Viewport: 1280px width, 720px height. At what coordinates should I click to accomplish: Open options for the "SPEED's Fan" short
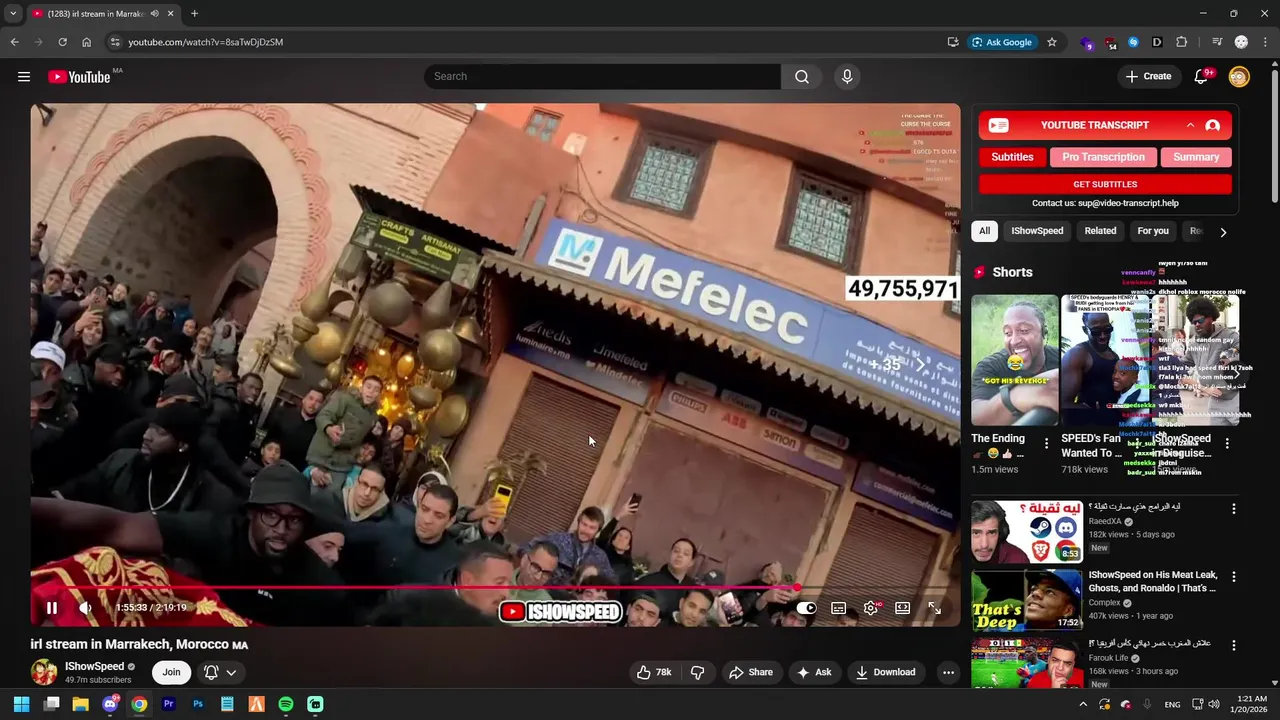1137,443
